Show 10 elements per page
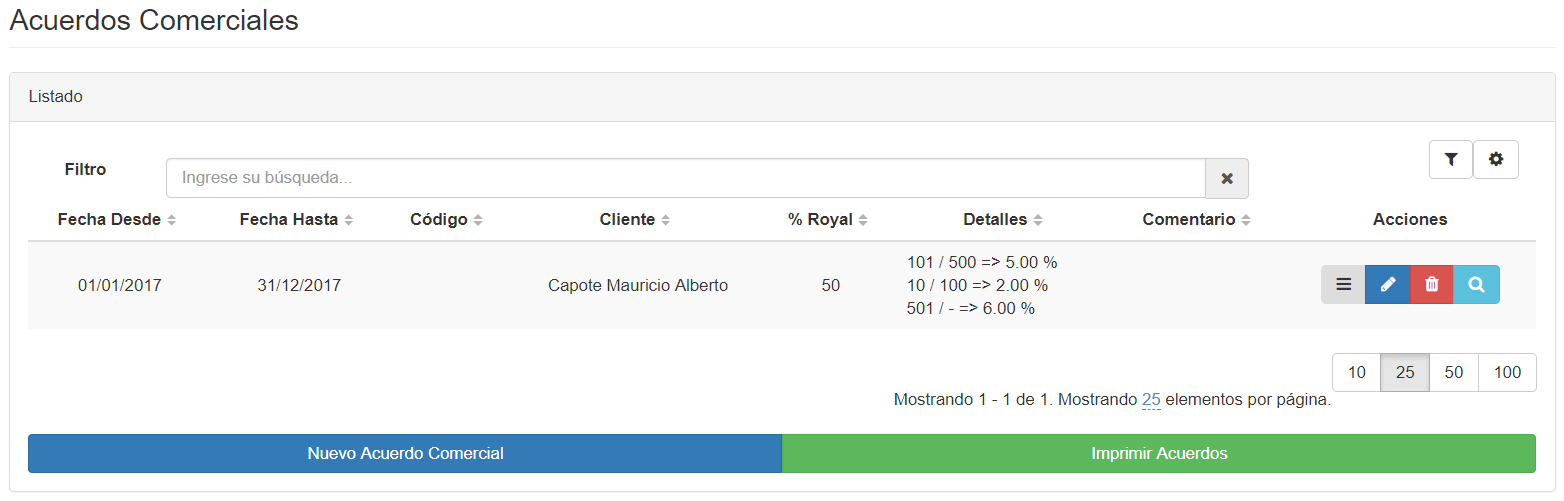The height and width of the screenshot is (501, 1564). coord(1357,373)
